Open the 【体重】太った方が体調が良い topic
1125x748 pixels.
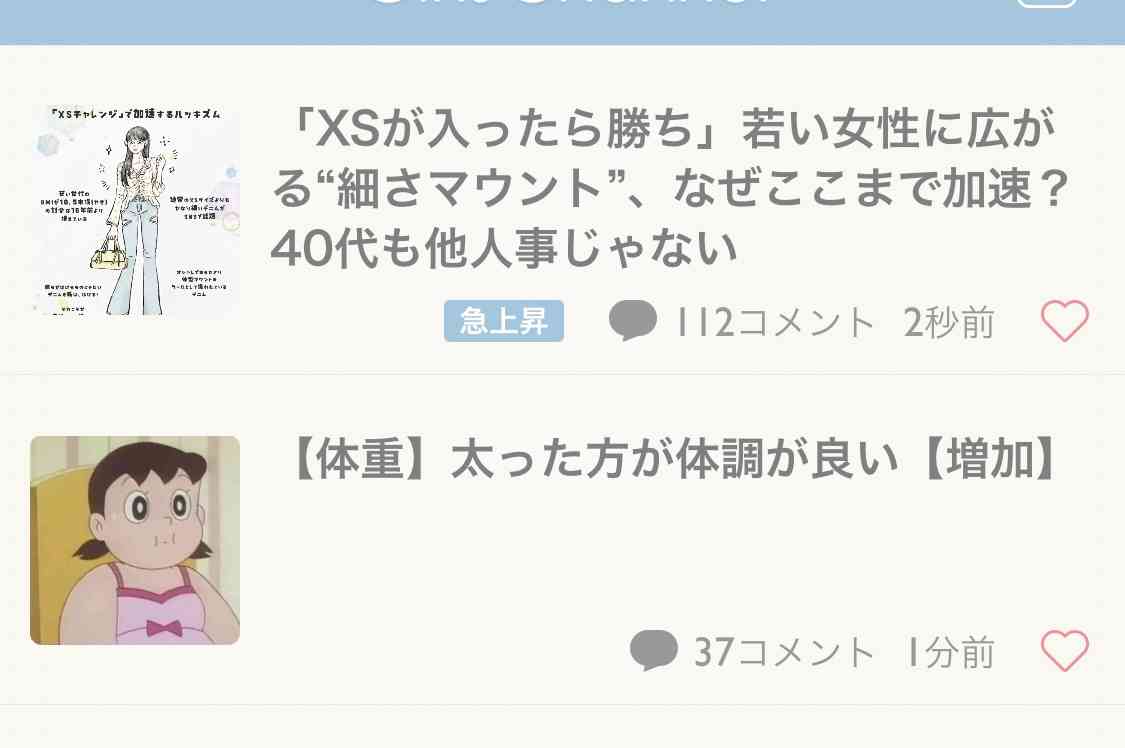[676, 459]
